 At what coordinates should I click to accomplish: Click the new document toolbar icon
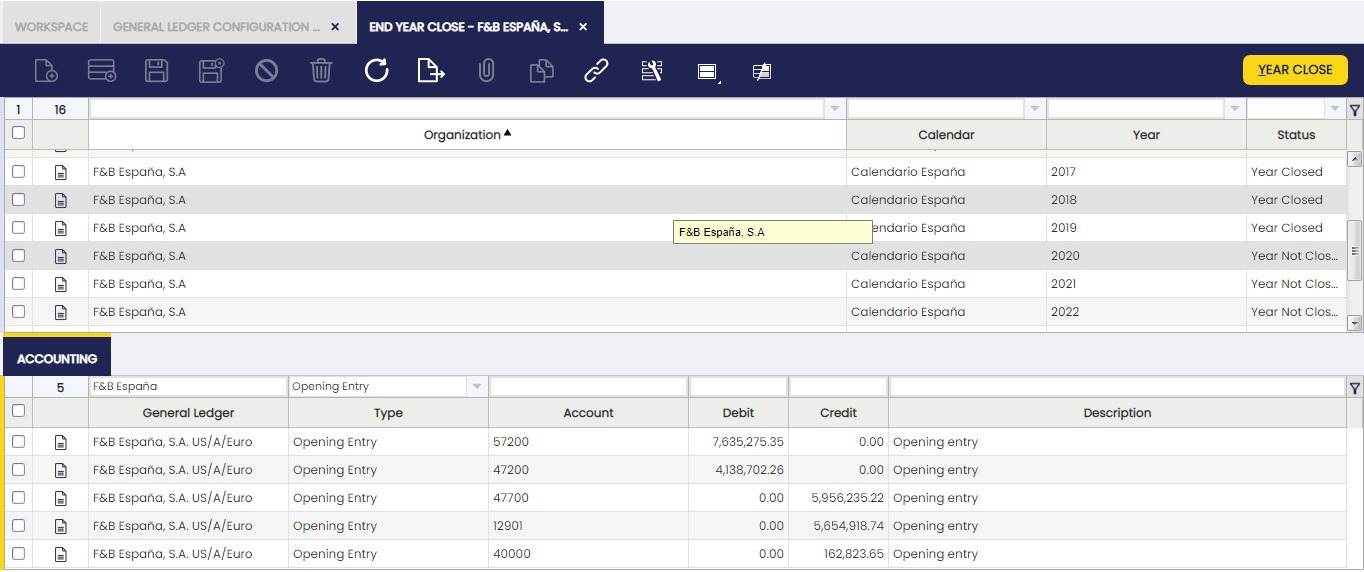(x=46, y=70)
